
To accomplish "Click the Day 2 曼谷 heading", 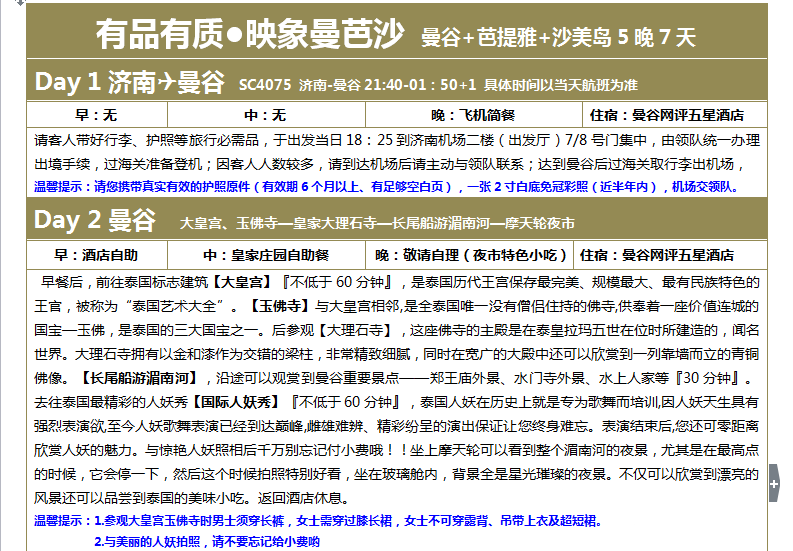I will (95, 219).
